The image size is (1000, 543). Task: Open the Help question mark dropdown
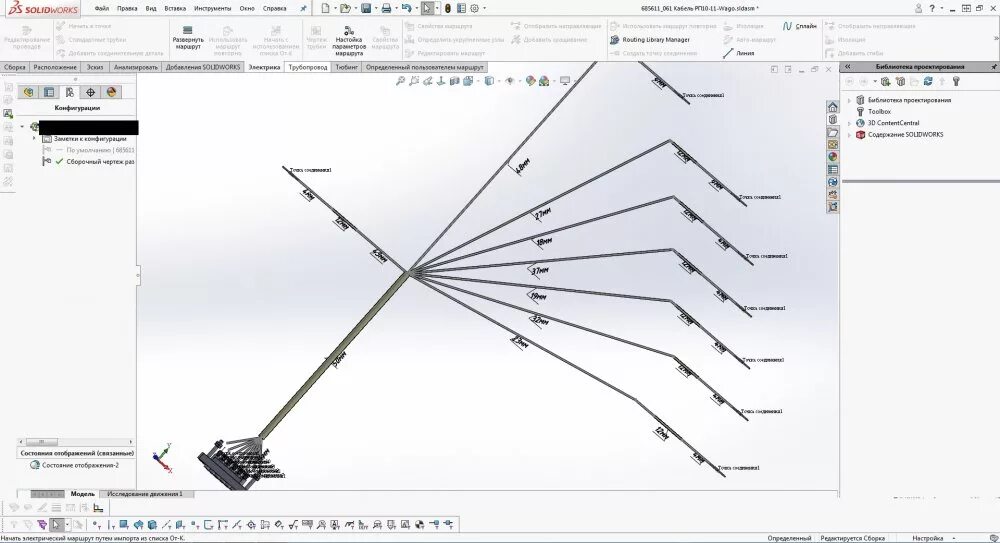[x=942, y=8]
